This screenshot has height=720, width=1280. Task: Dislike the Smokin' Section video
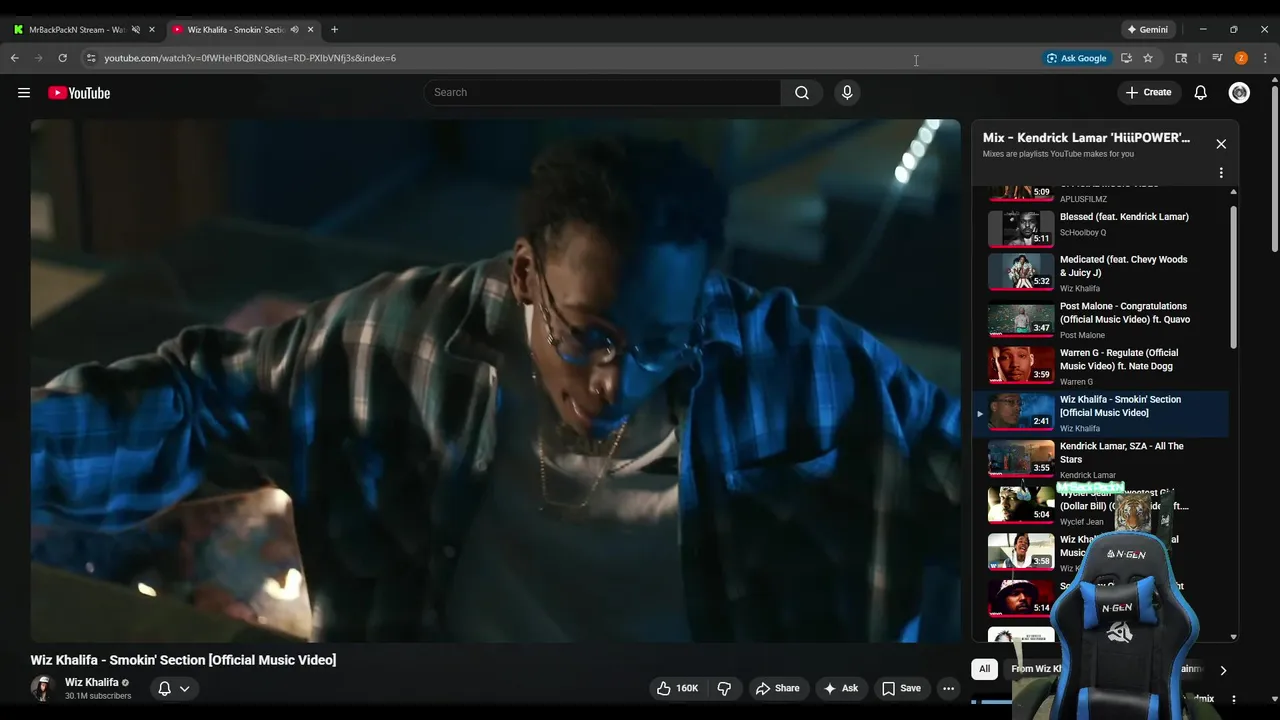(x=724, y=688)
